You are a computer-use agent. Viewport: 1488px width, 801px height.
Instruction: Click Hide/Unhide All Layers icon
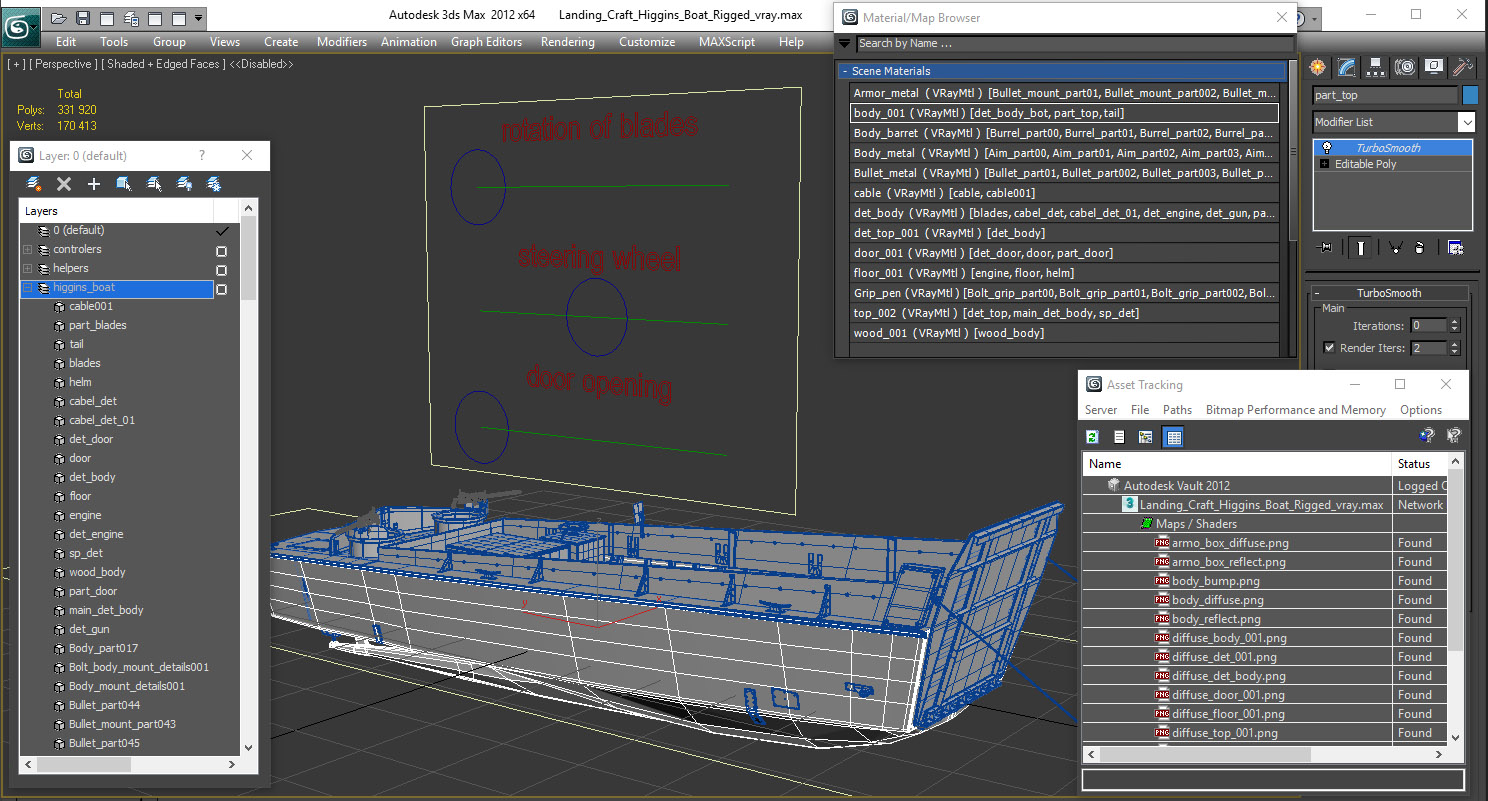coord(184,184)
